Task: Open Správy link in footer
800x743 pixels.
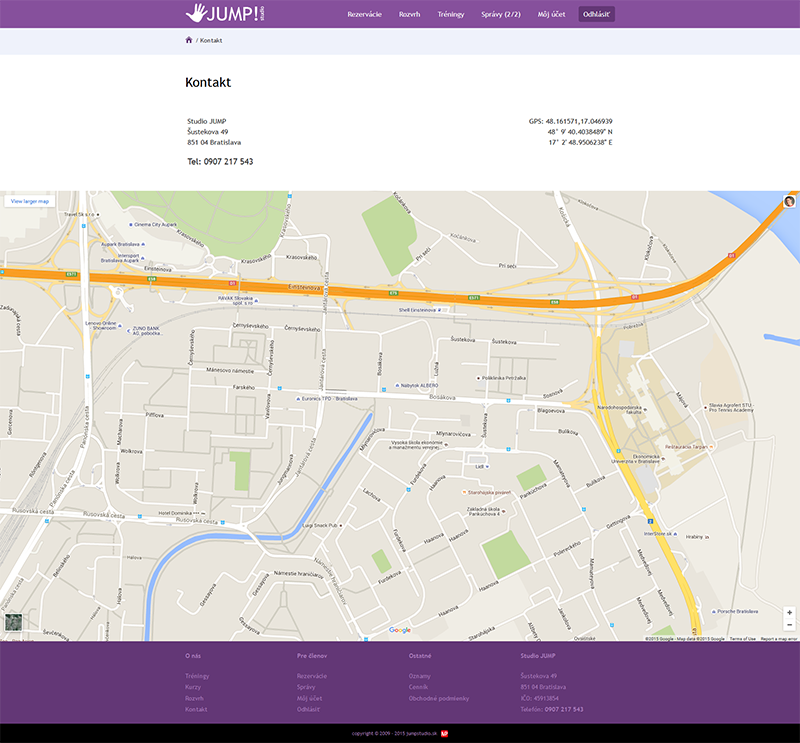Action: pos(306,687)
